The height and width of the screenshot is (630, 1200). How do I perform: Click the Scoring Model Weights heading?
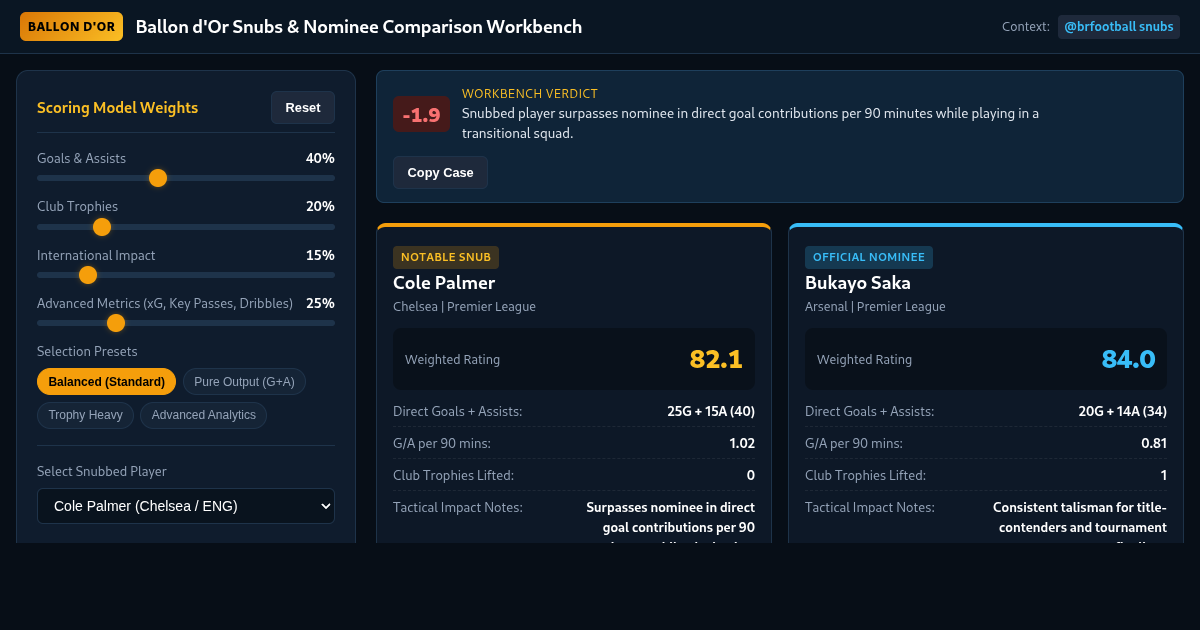(x=117, y=108)
